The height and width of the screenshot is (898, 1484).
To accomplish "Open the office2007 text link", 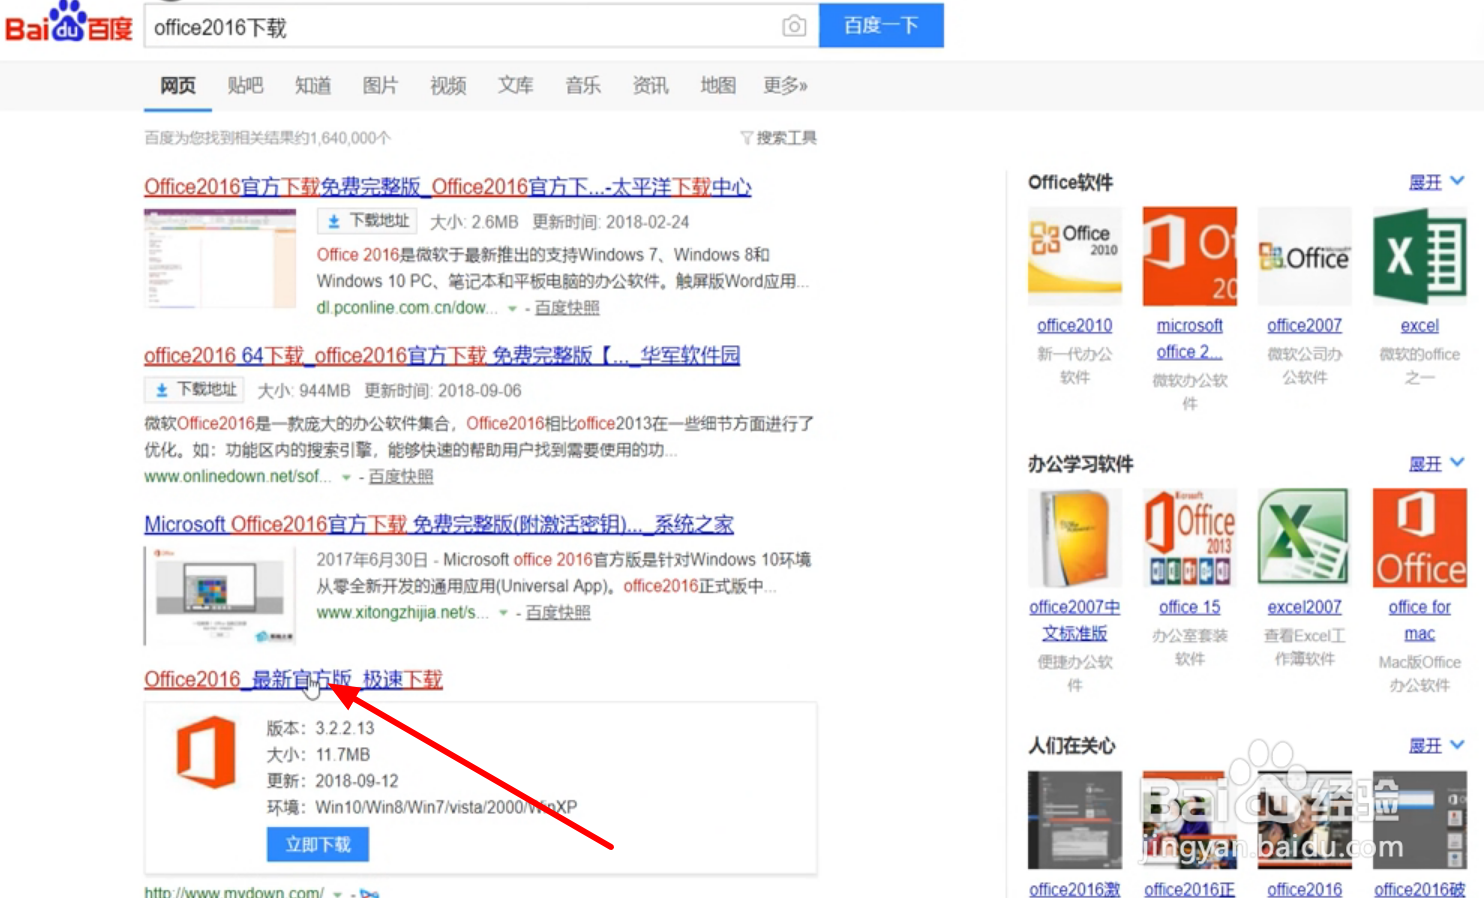I will click(x=1305, y=326).
